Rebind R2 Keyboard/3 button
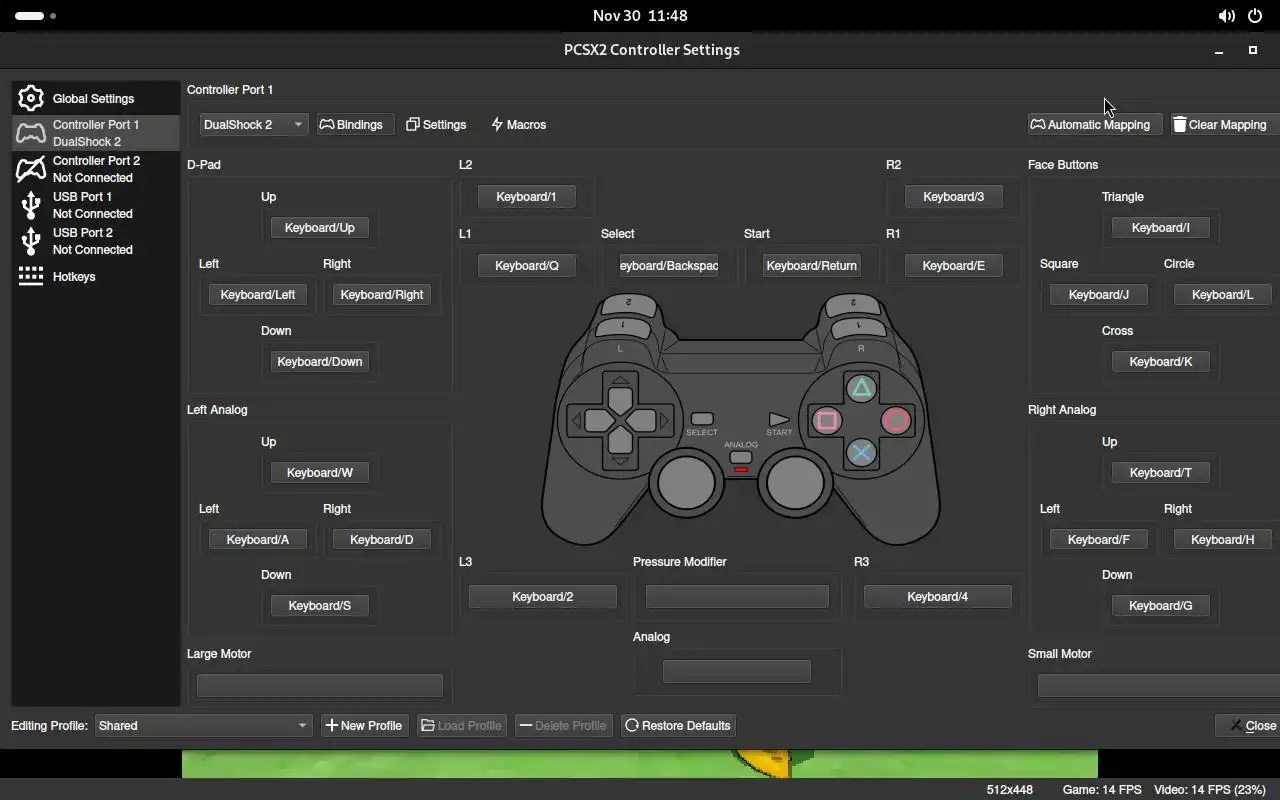The width and height of the screenshot is (1280, 800). (x=954, y=197)
